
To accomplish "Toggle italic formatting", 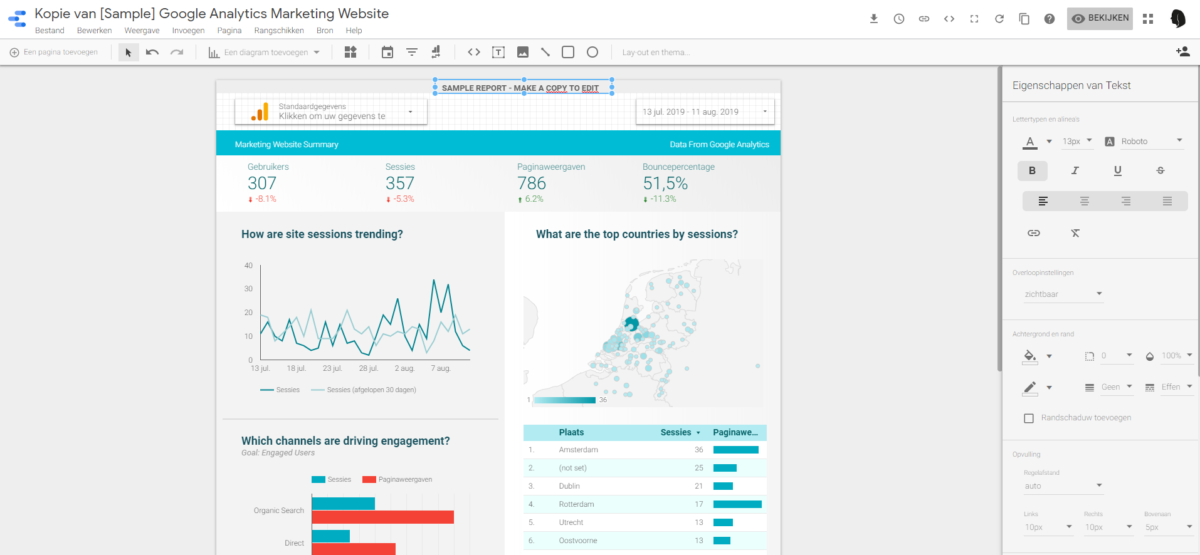I will (1075, 171).
